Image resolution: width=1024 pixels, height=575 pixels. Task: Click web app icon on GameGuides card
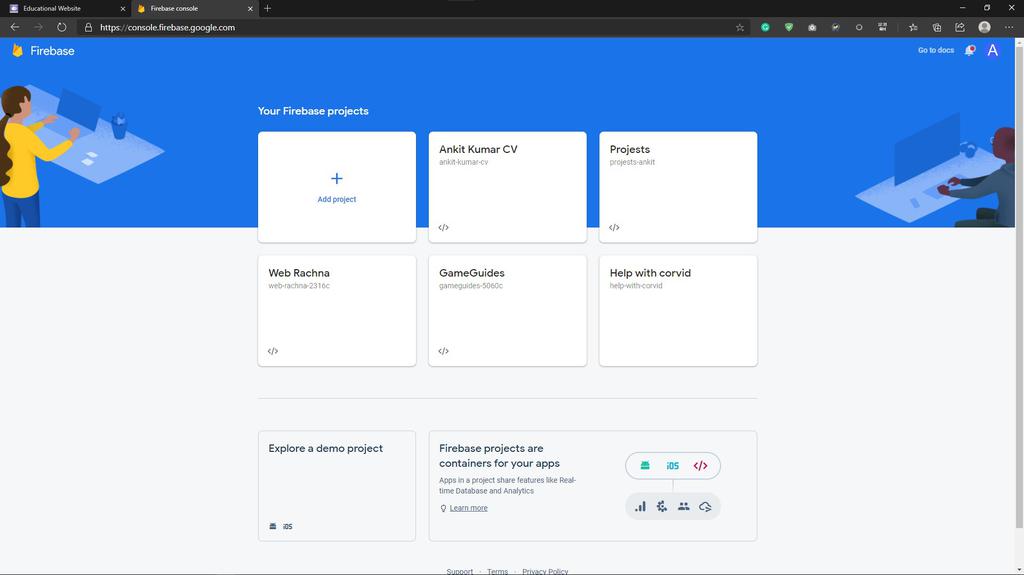pyautogui.click(x=443, y=351)
